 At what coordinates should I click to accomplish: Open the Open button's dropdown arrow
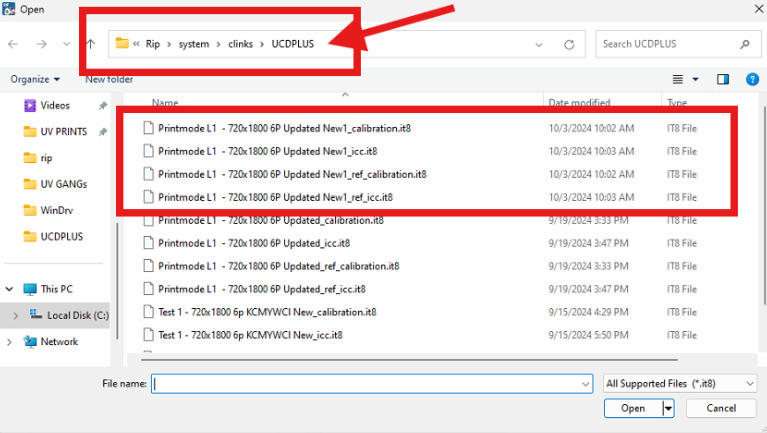pos(668,408)
